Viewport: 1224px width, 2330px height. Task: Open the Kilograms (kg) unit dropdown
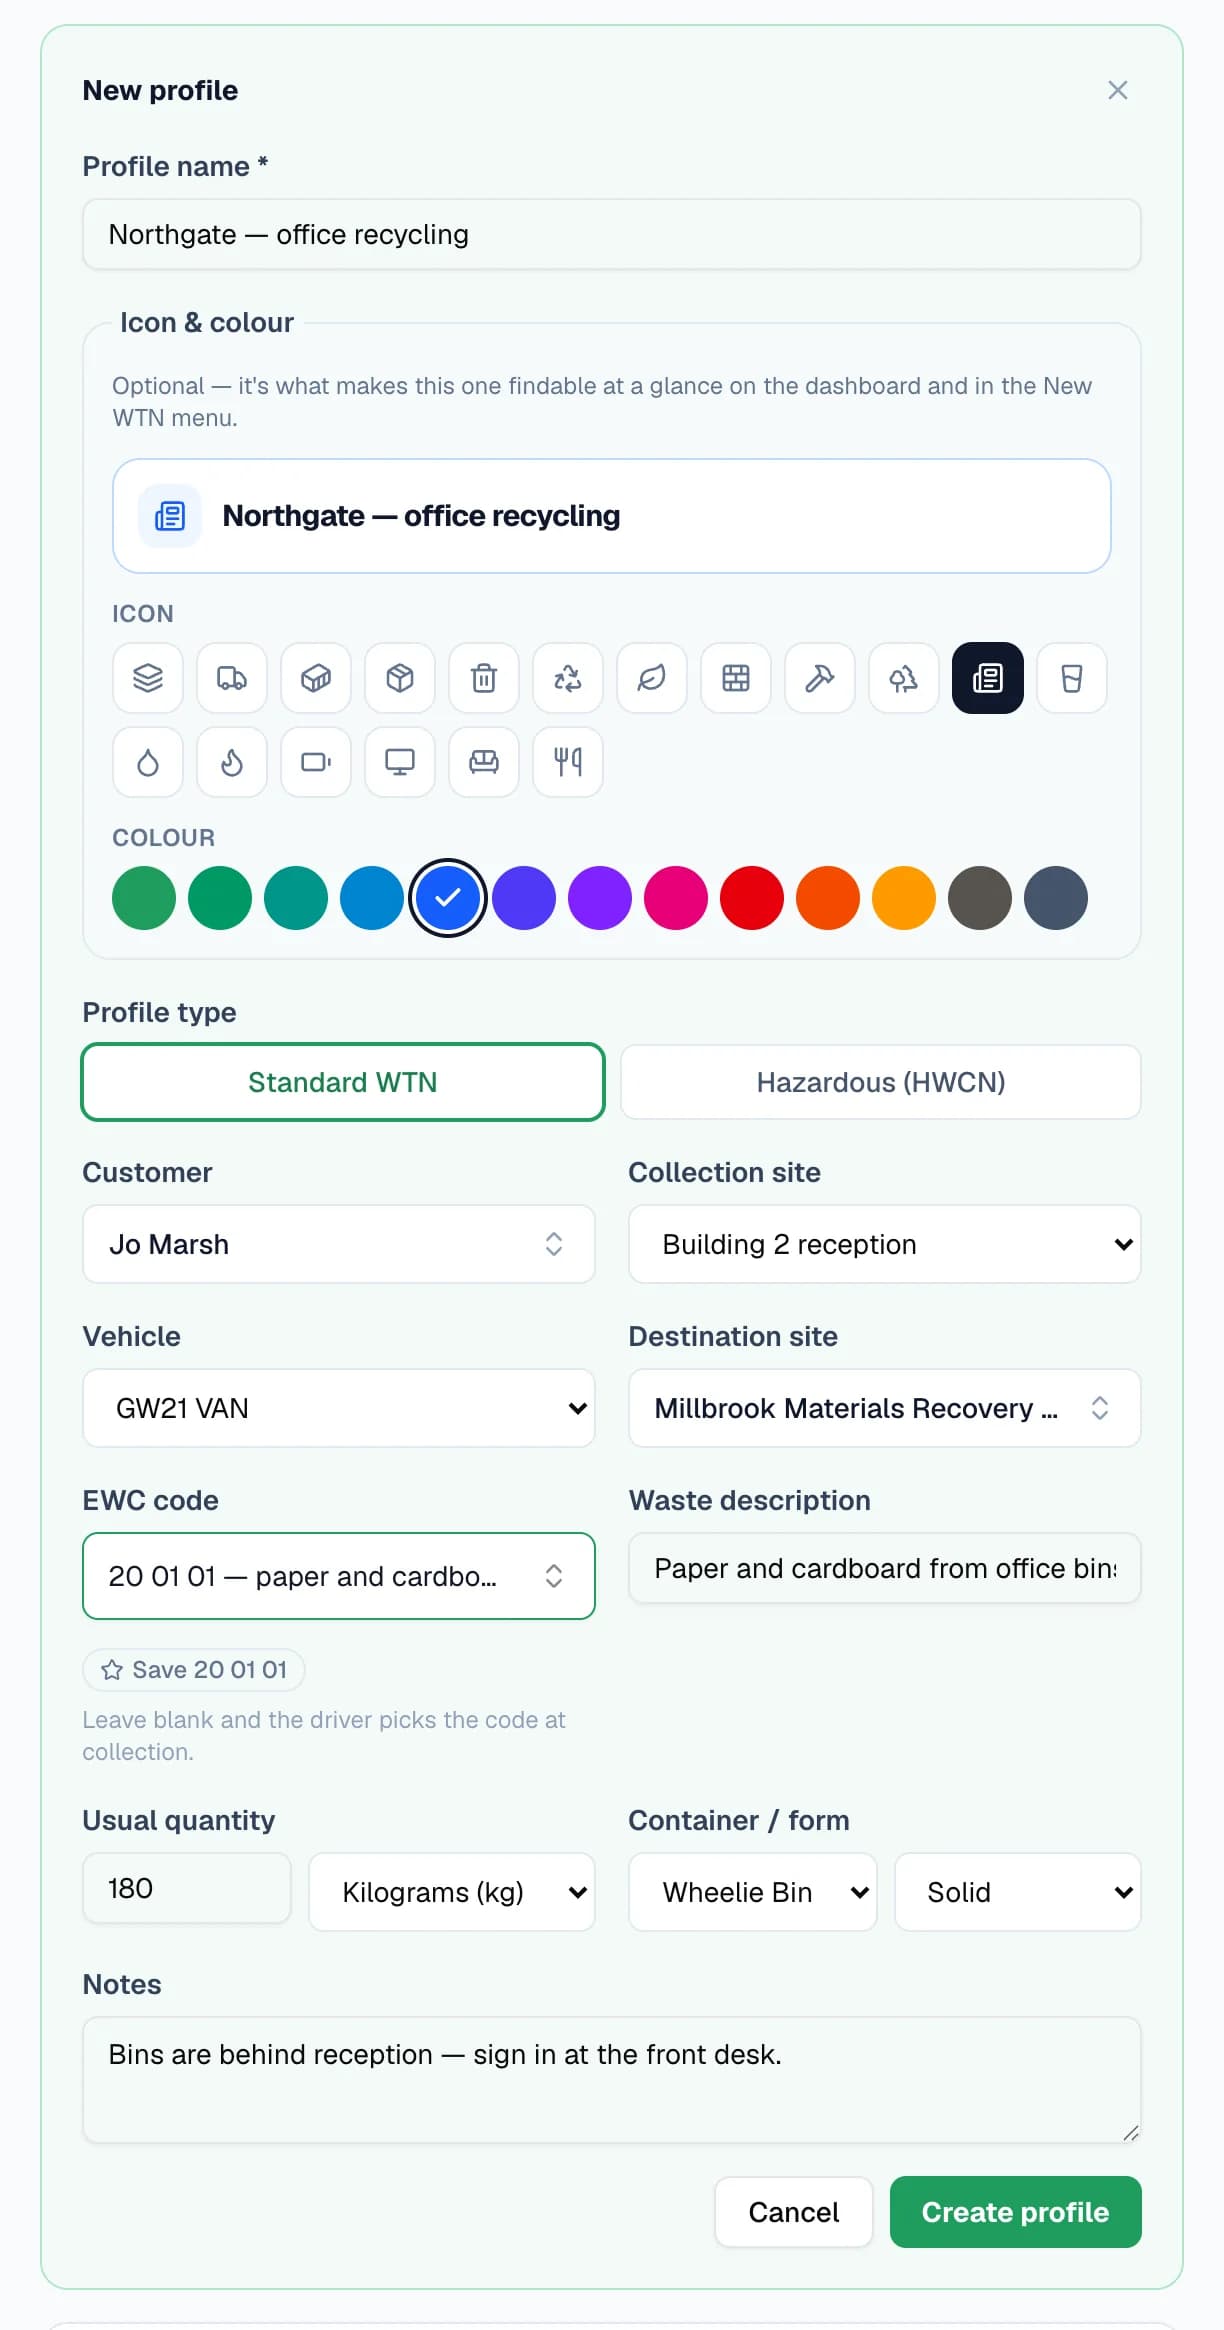(452, 1892)
